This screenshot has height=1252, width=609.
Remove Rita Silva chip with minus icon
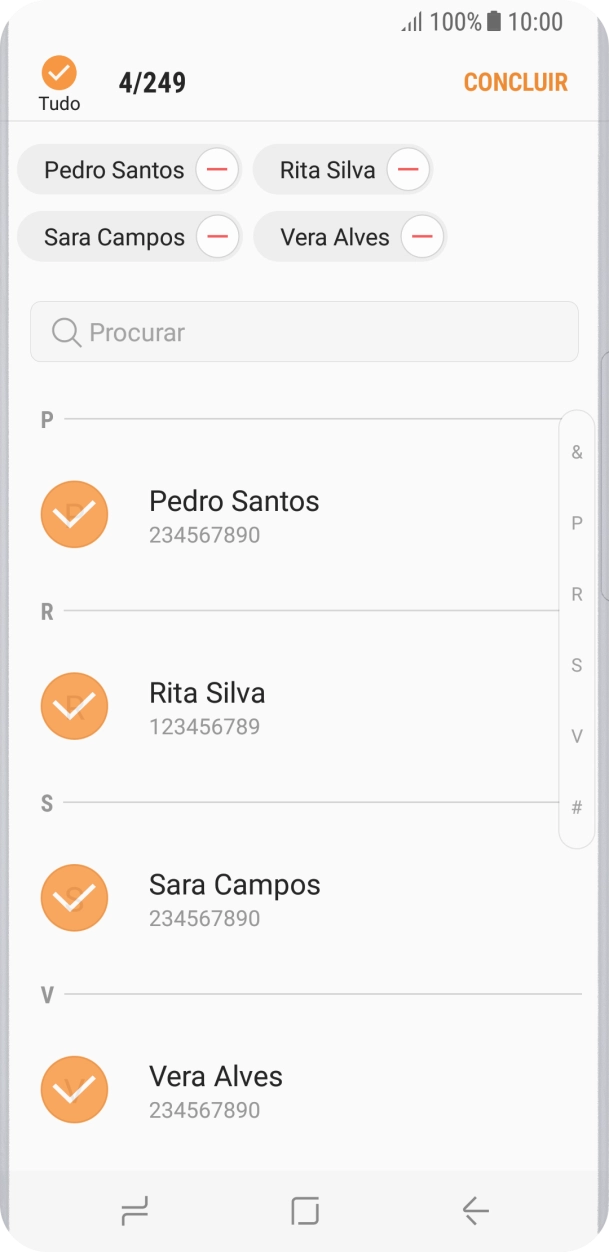click(x=408, y=170)
